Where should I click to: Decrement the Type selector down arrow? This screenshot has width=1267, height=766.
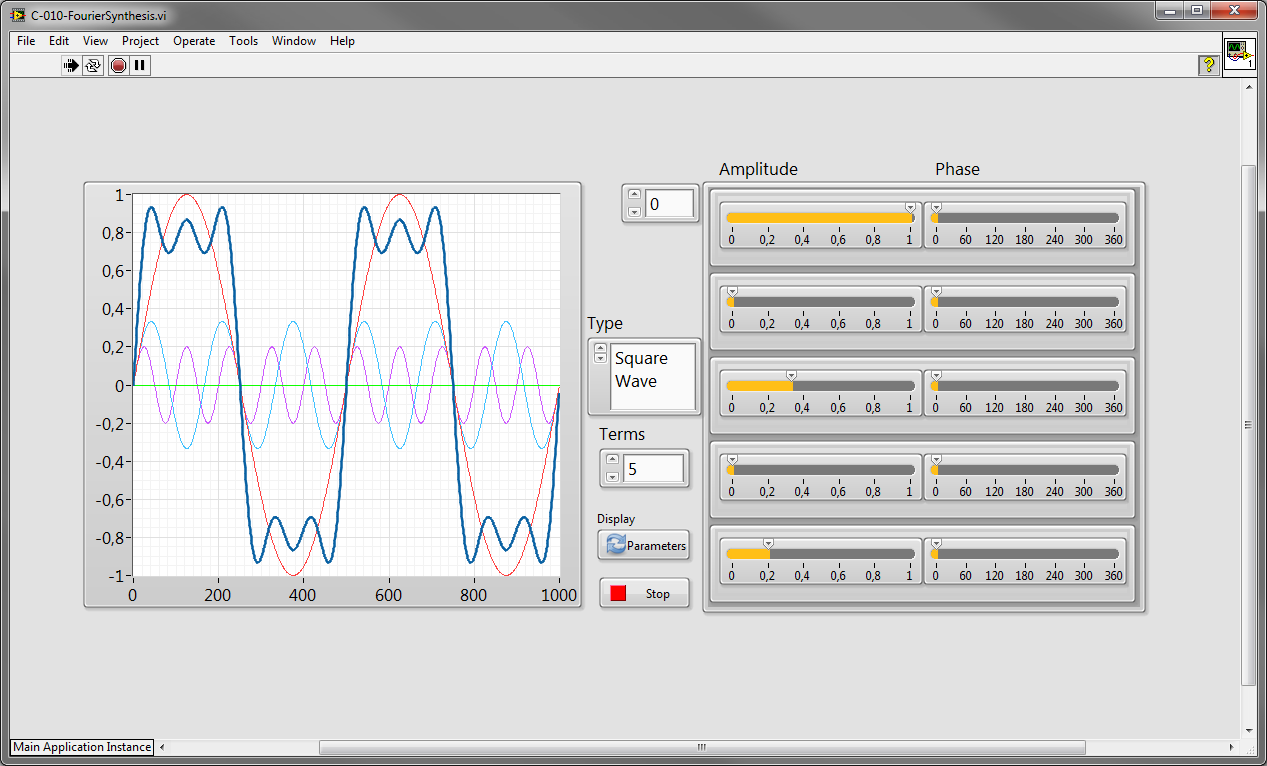(x=600, y=358)
